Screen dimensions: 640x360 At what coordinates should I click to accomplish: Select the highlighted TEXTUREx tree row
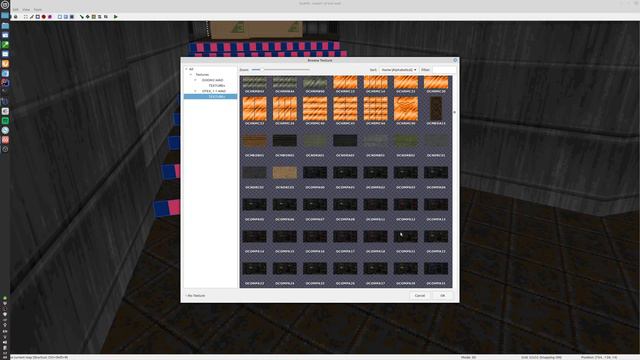[x=210, y=96]
